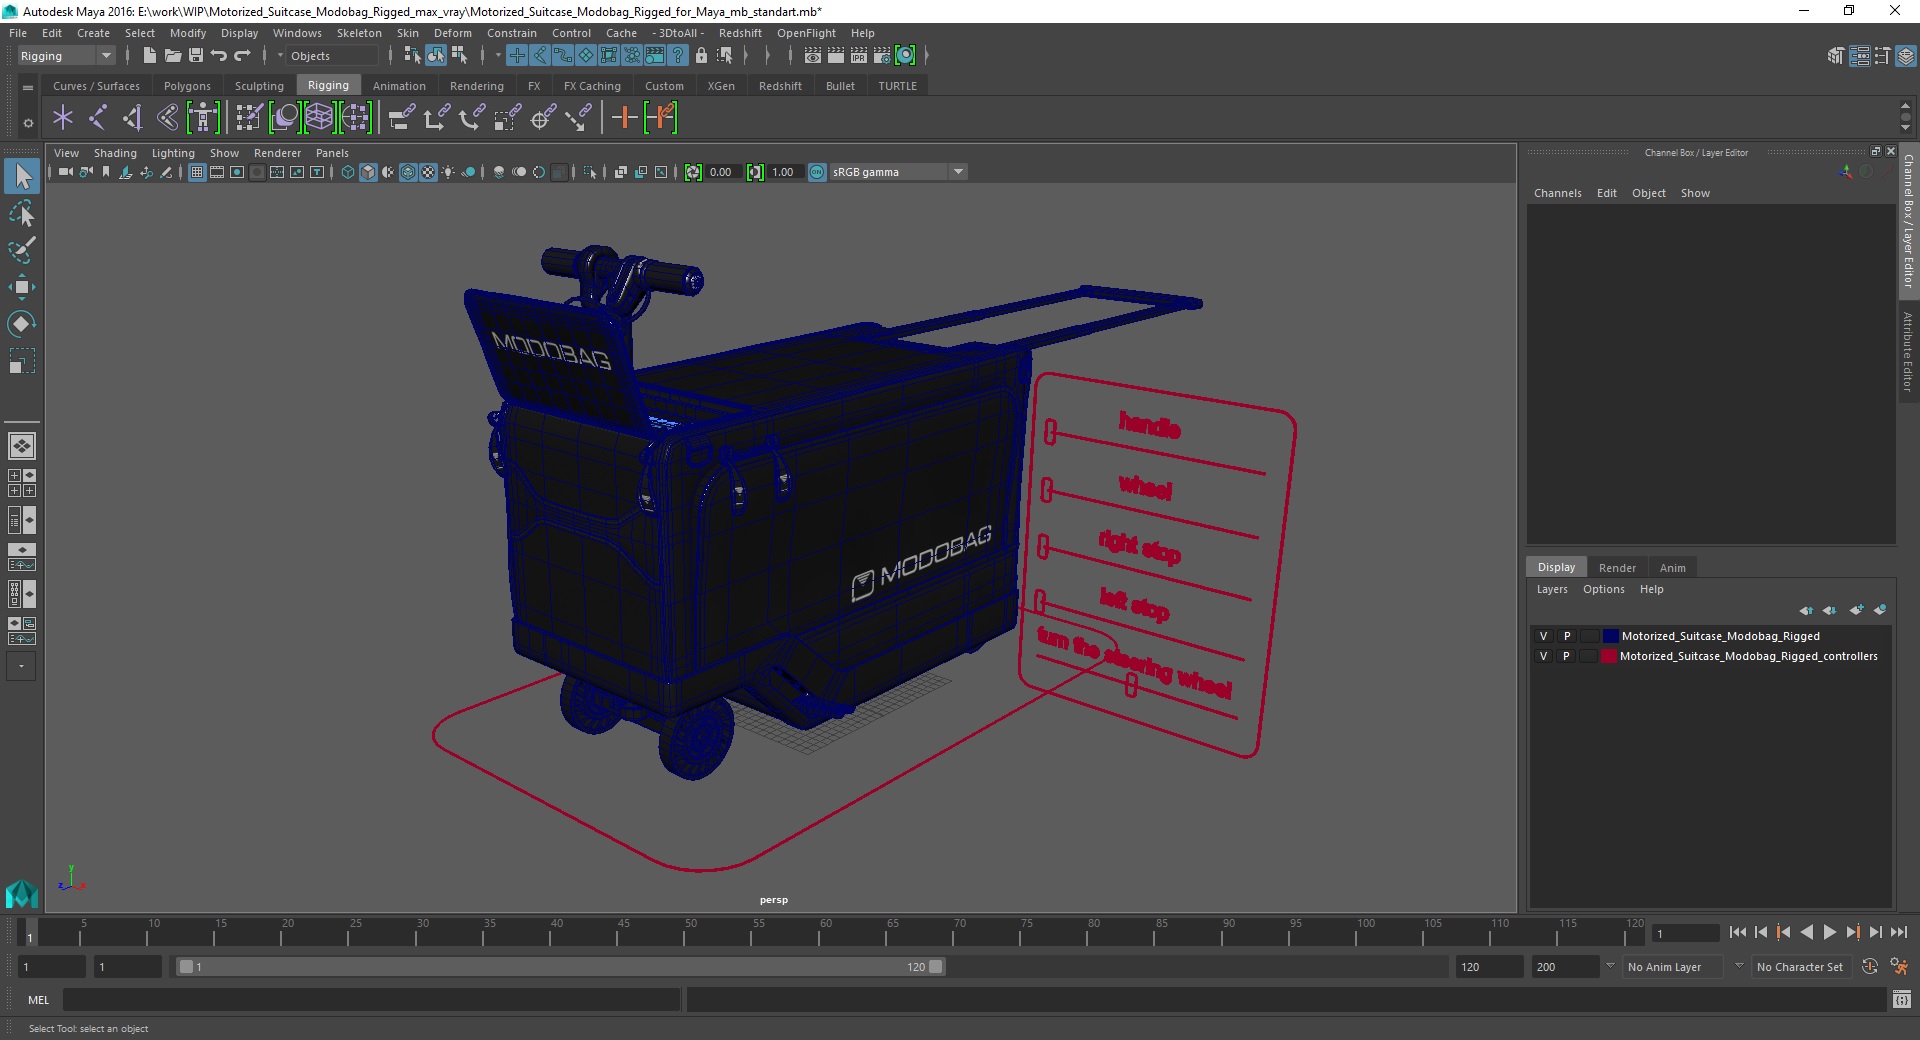Image resolution: width=1920 pixels, height=1040 pixels.
Task: Click the Play backwards button
Action: tap(1806, 932)
